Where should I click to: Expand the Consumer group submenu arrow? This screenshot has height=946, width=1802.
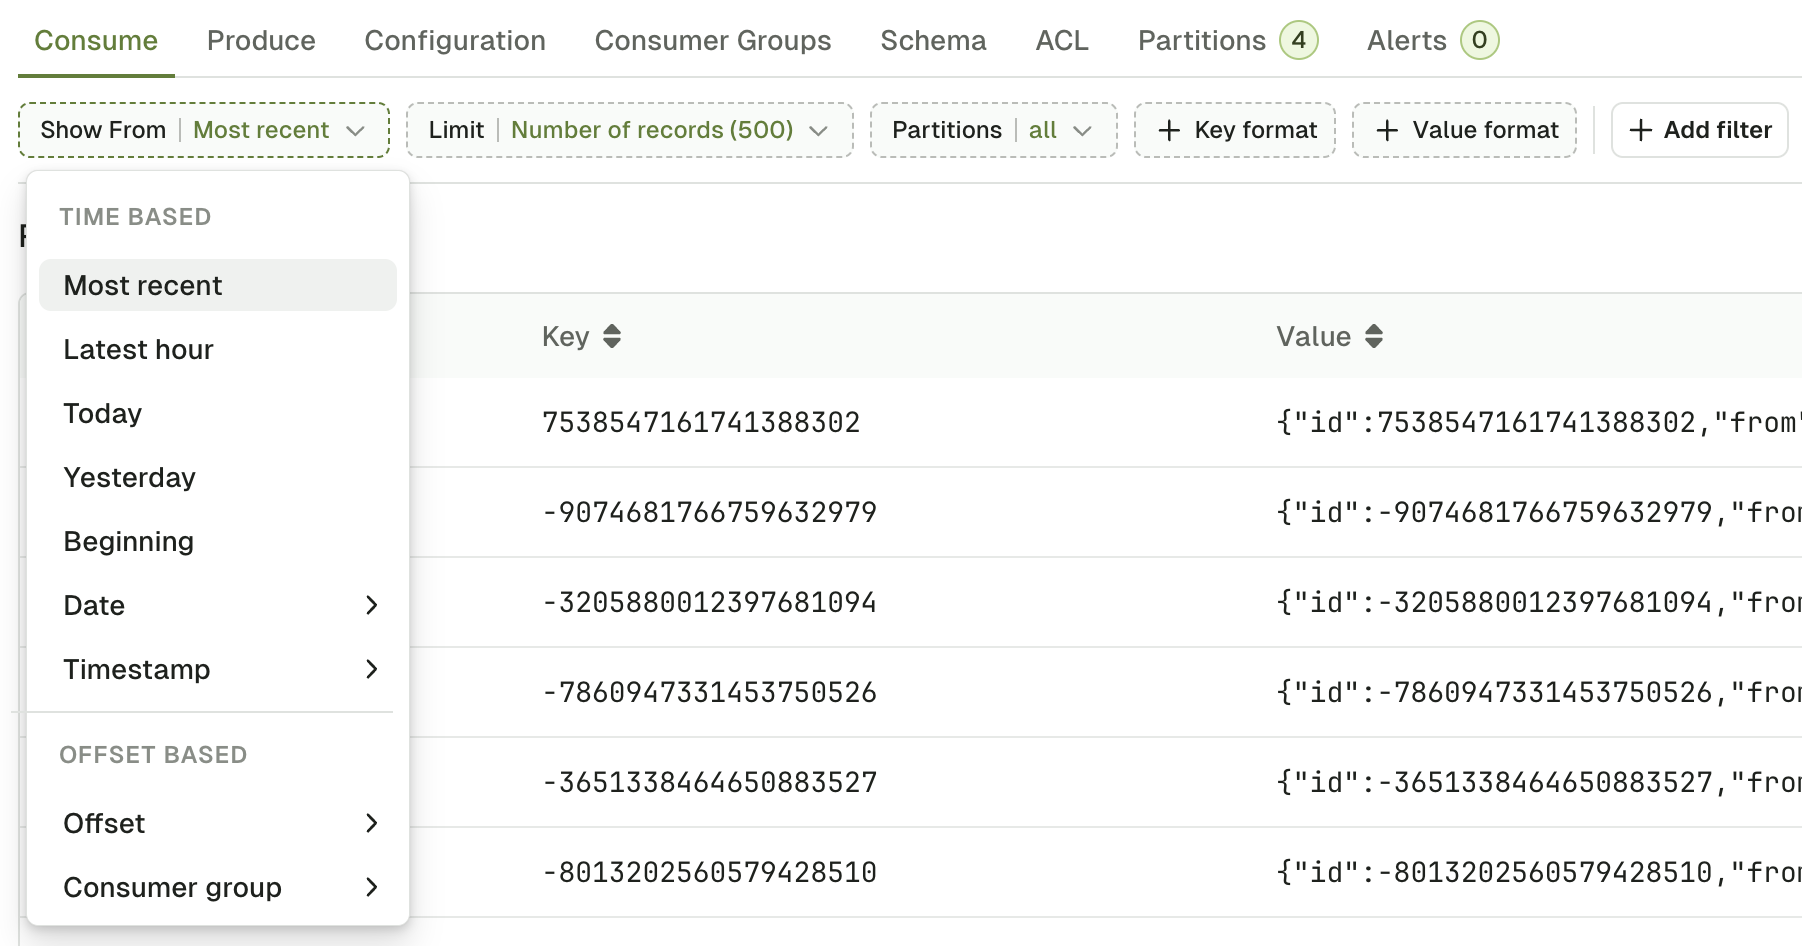point(372,887)
